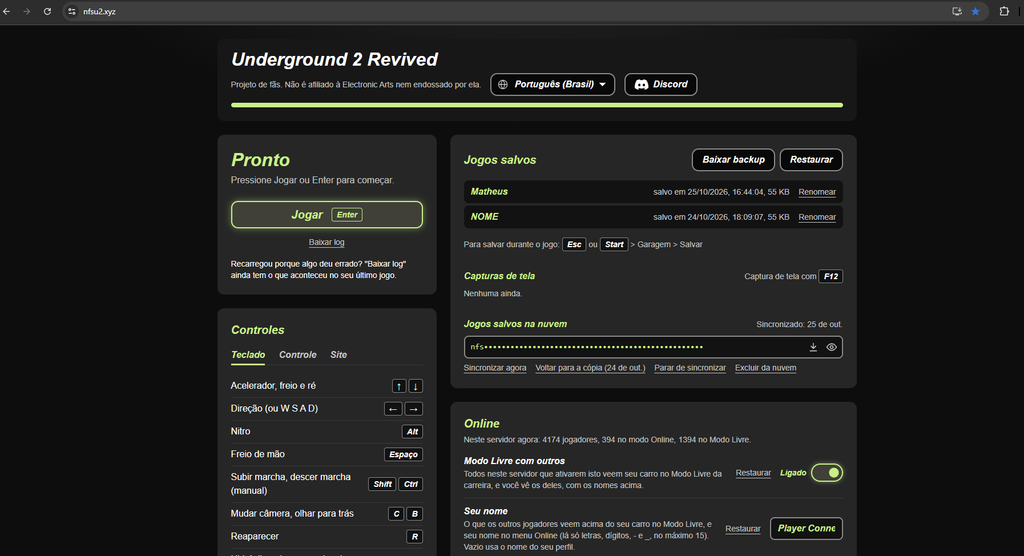Go back with the browser back arrow

tap(7, 11)
